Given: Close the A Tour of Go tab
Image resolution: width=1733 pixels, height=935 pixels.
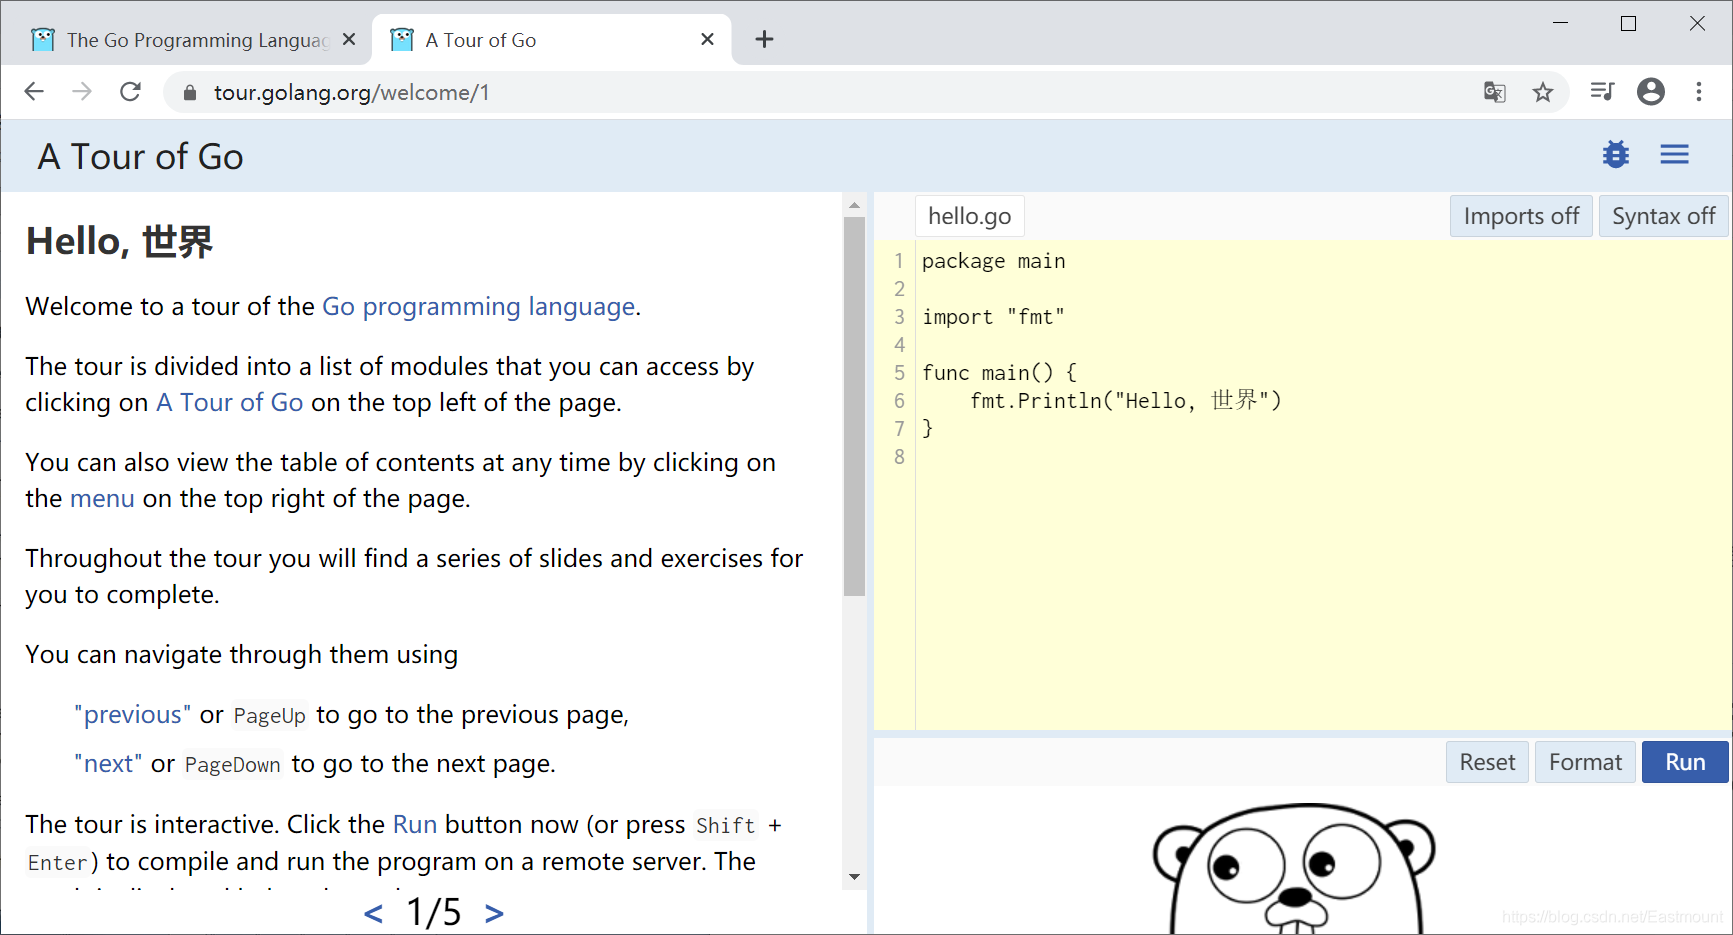Looking at the screenshot, I should coord(707,39).
